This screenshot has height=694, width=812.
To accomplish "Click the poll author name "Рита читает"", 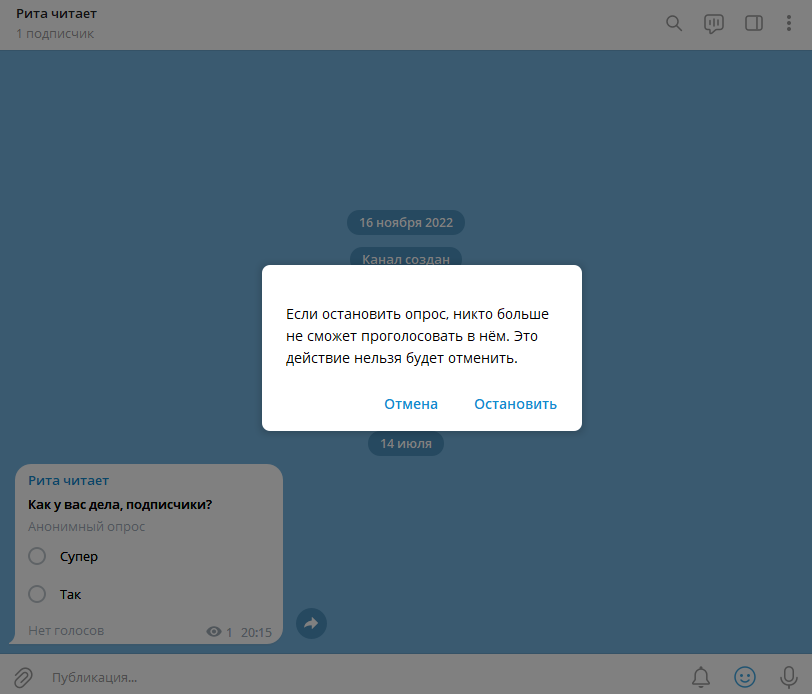I will coord(68,481).
